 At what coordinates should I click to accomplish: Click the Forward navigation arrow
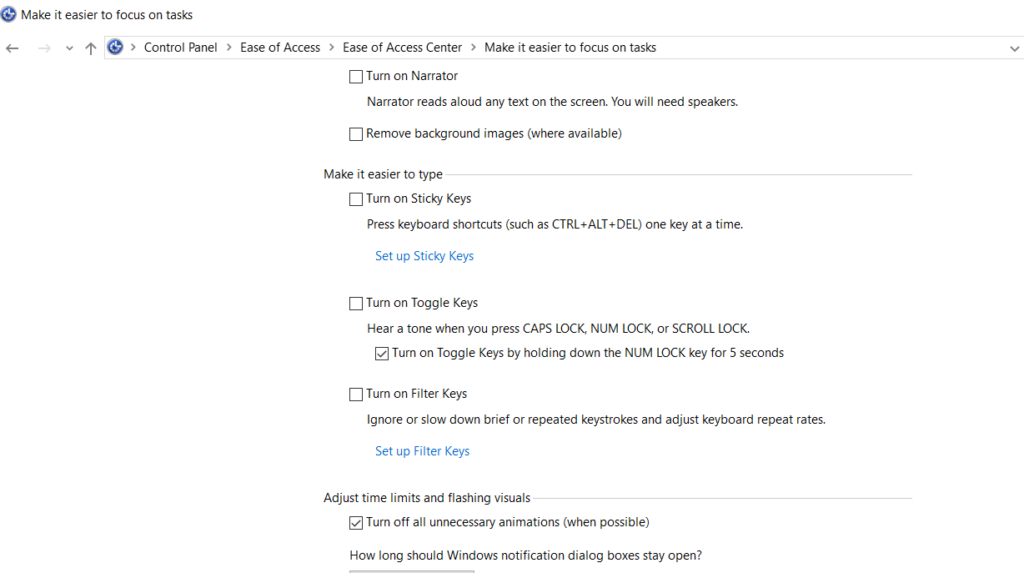[44, 48]
